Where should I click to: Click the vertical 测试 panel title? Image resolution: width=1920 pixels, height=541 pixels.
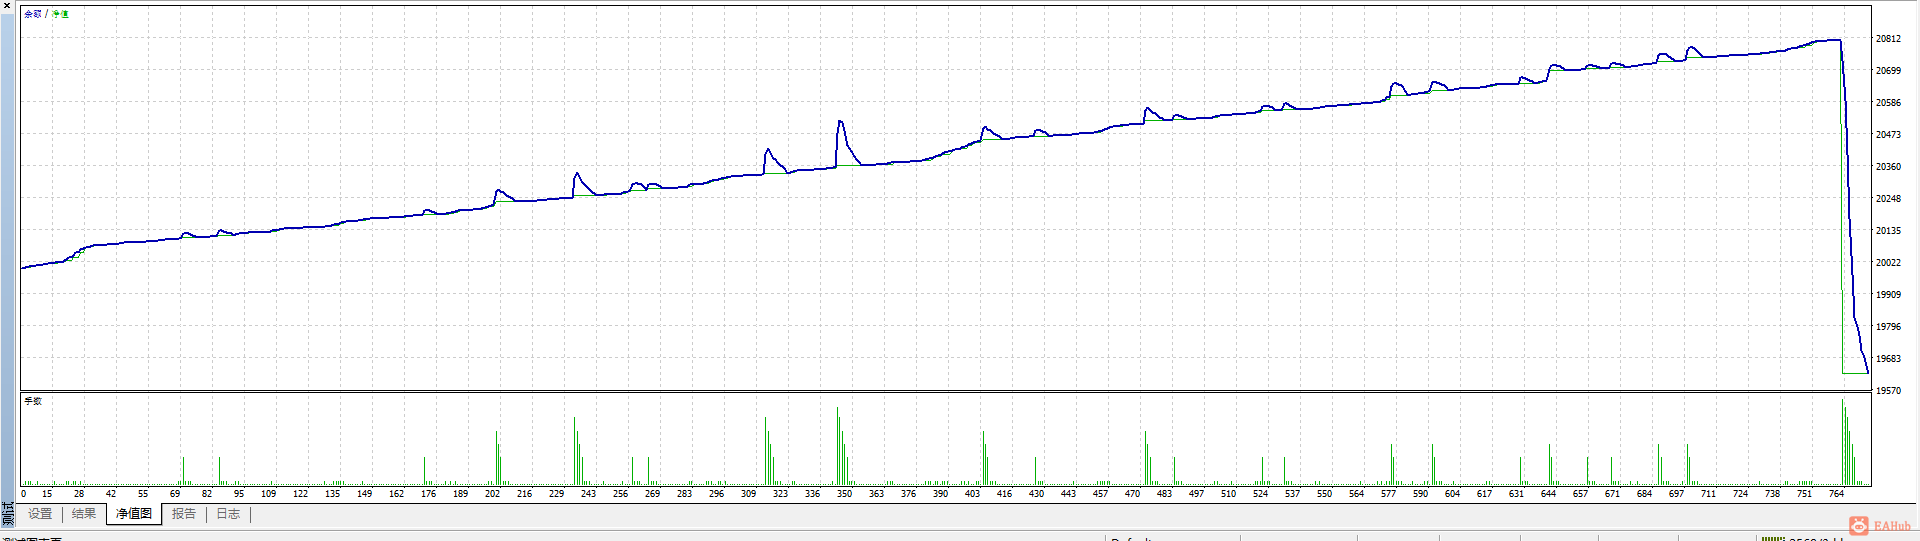coord(8,514)
